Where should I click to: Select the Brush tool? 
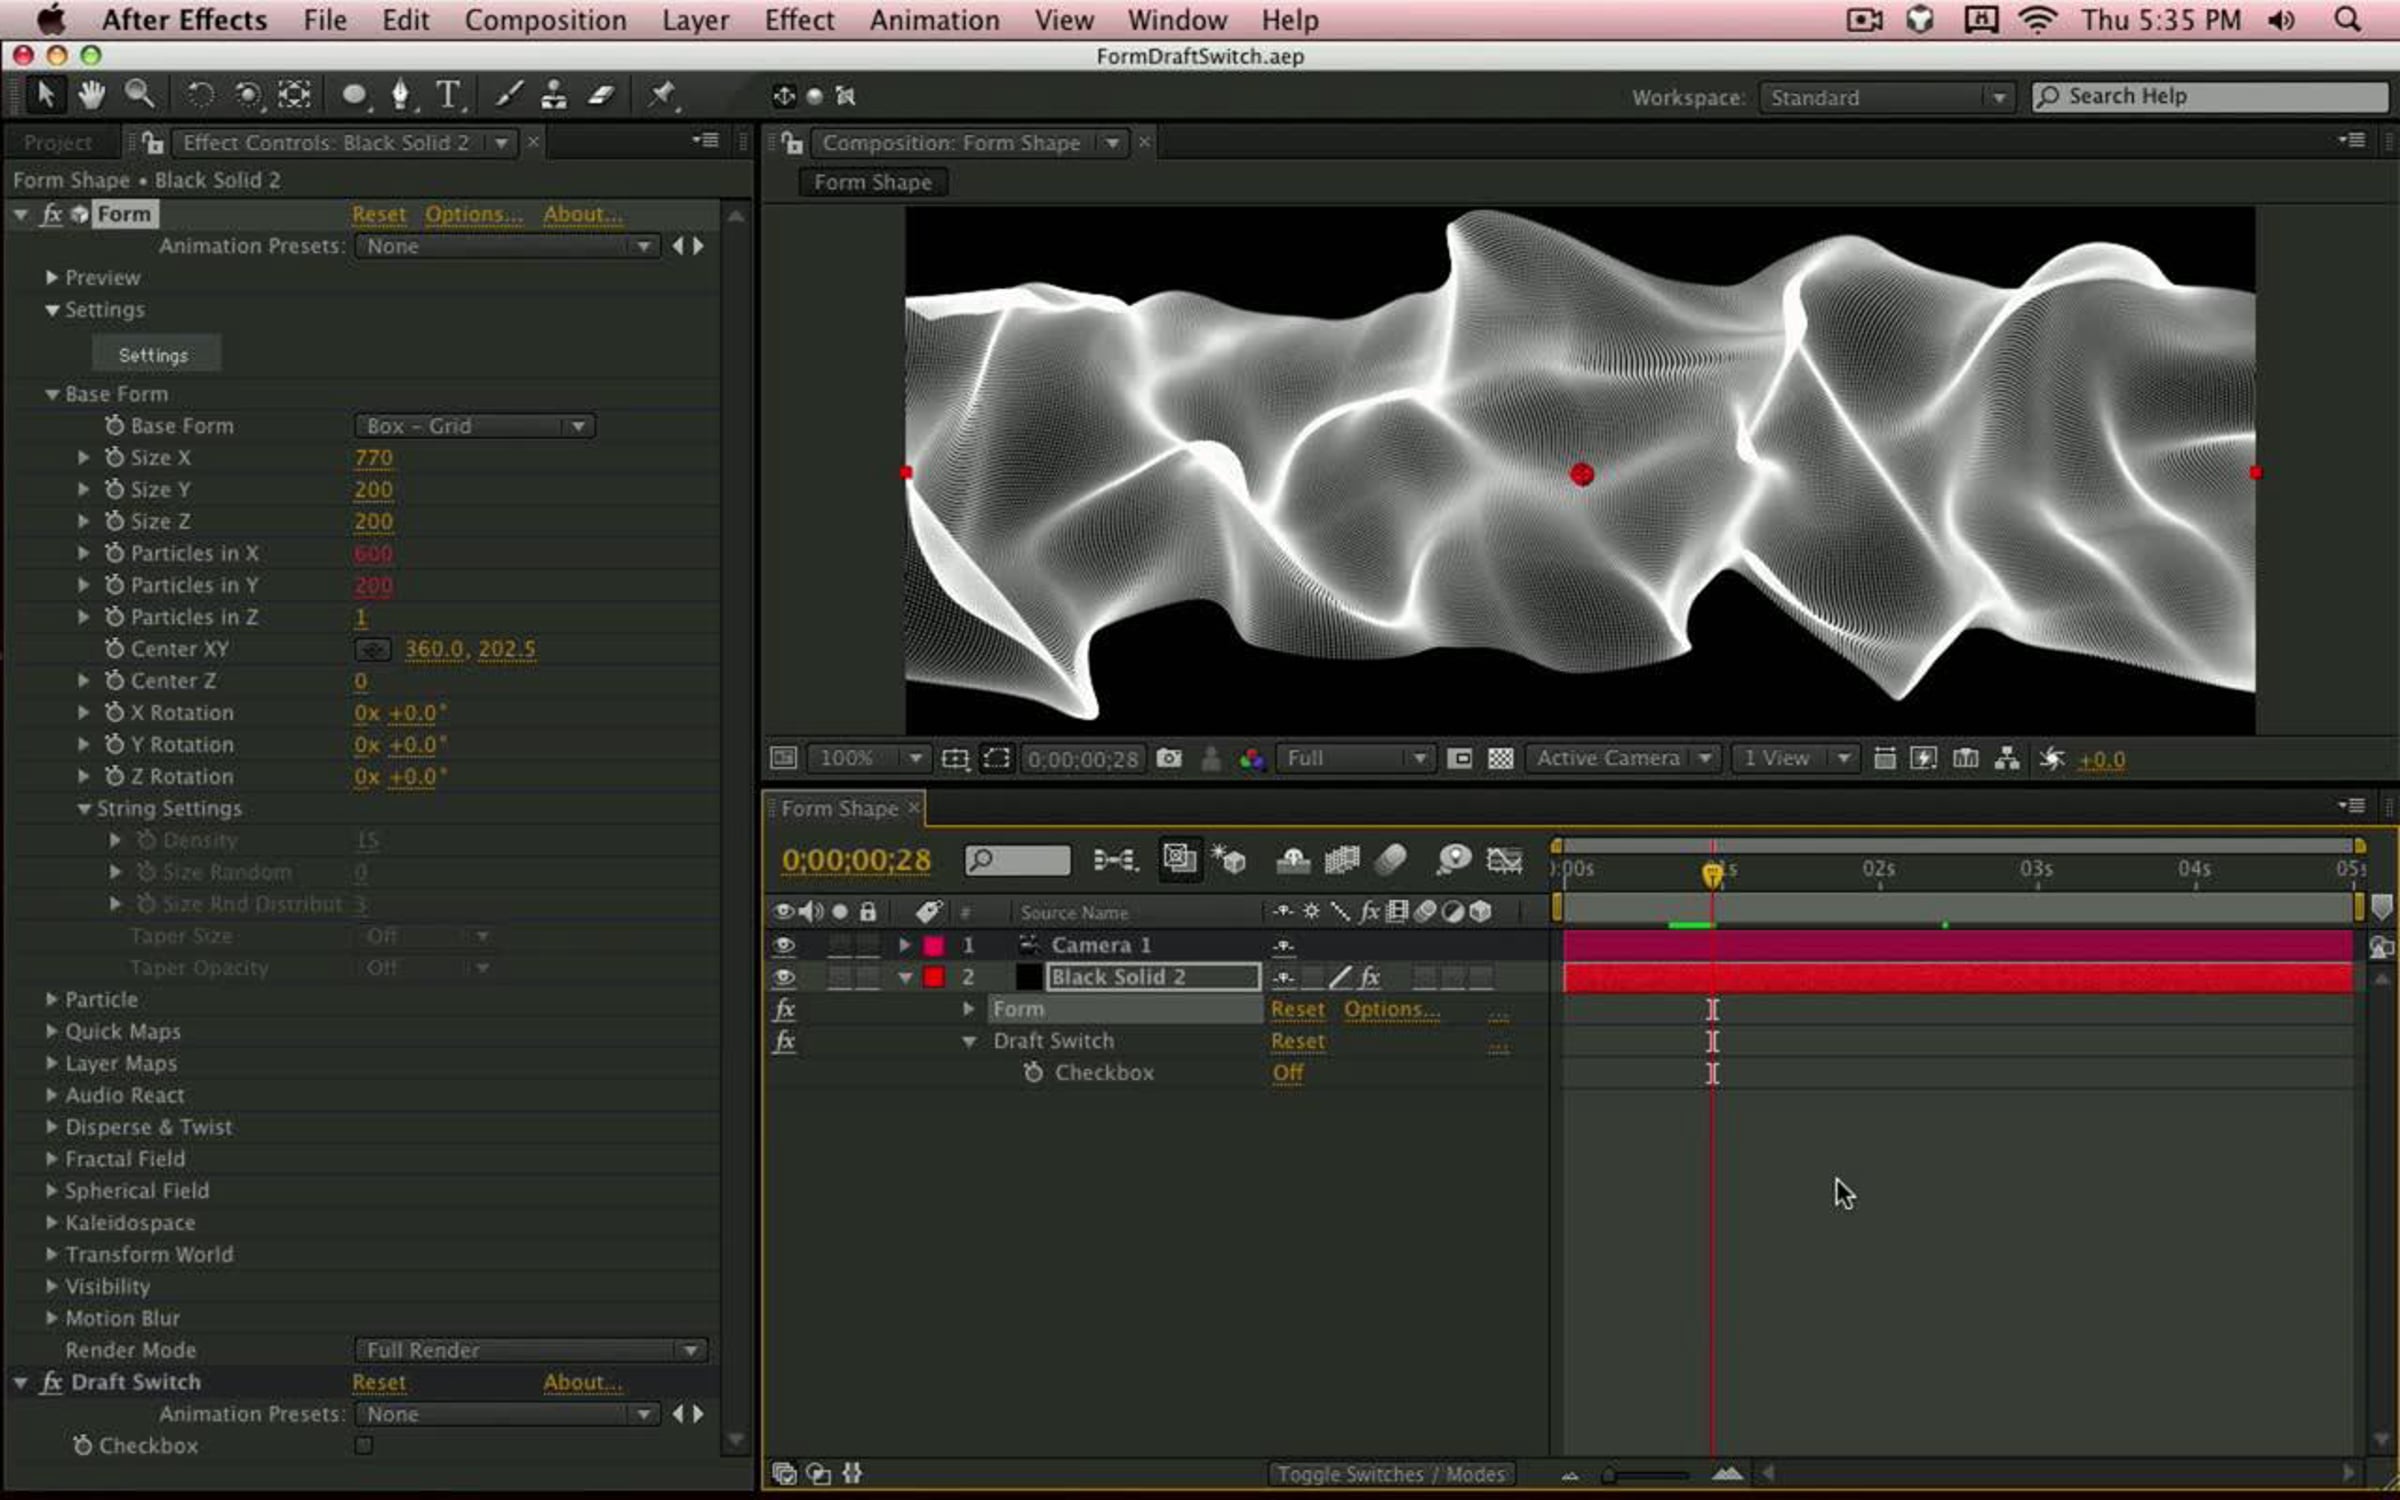pos(508,95)
